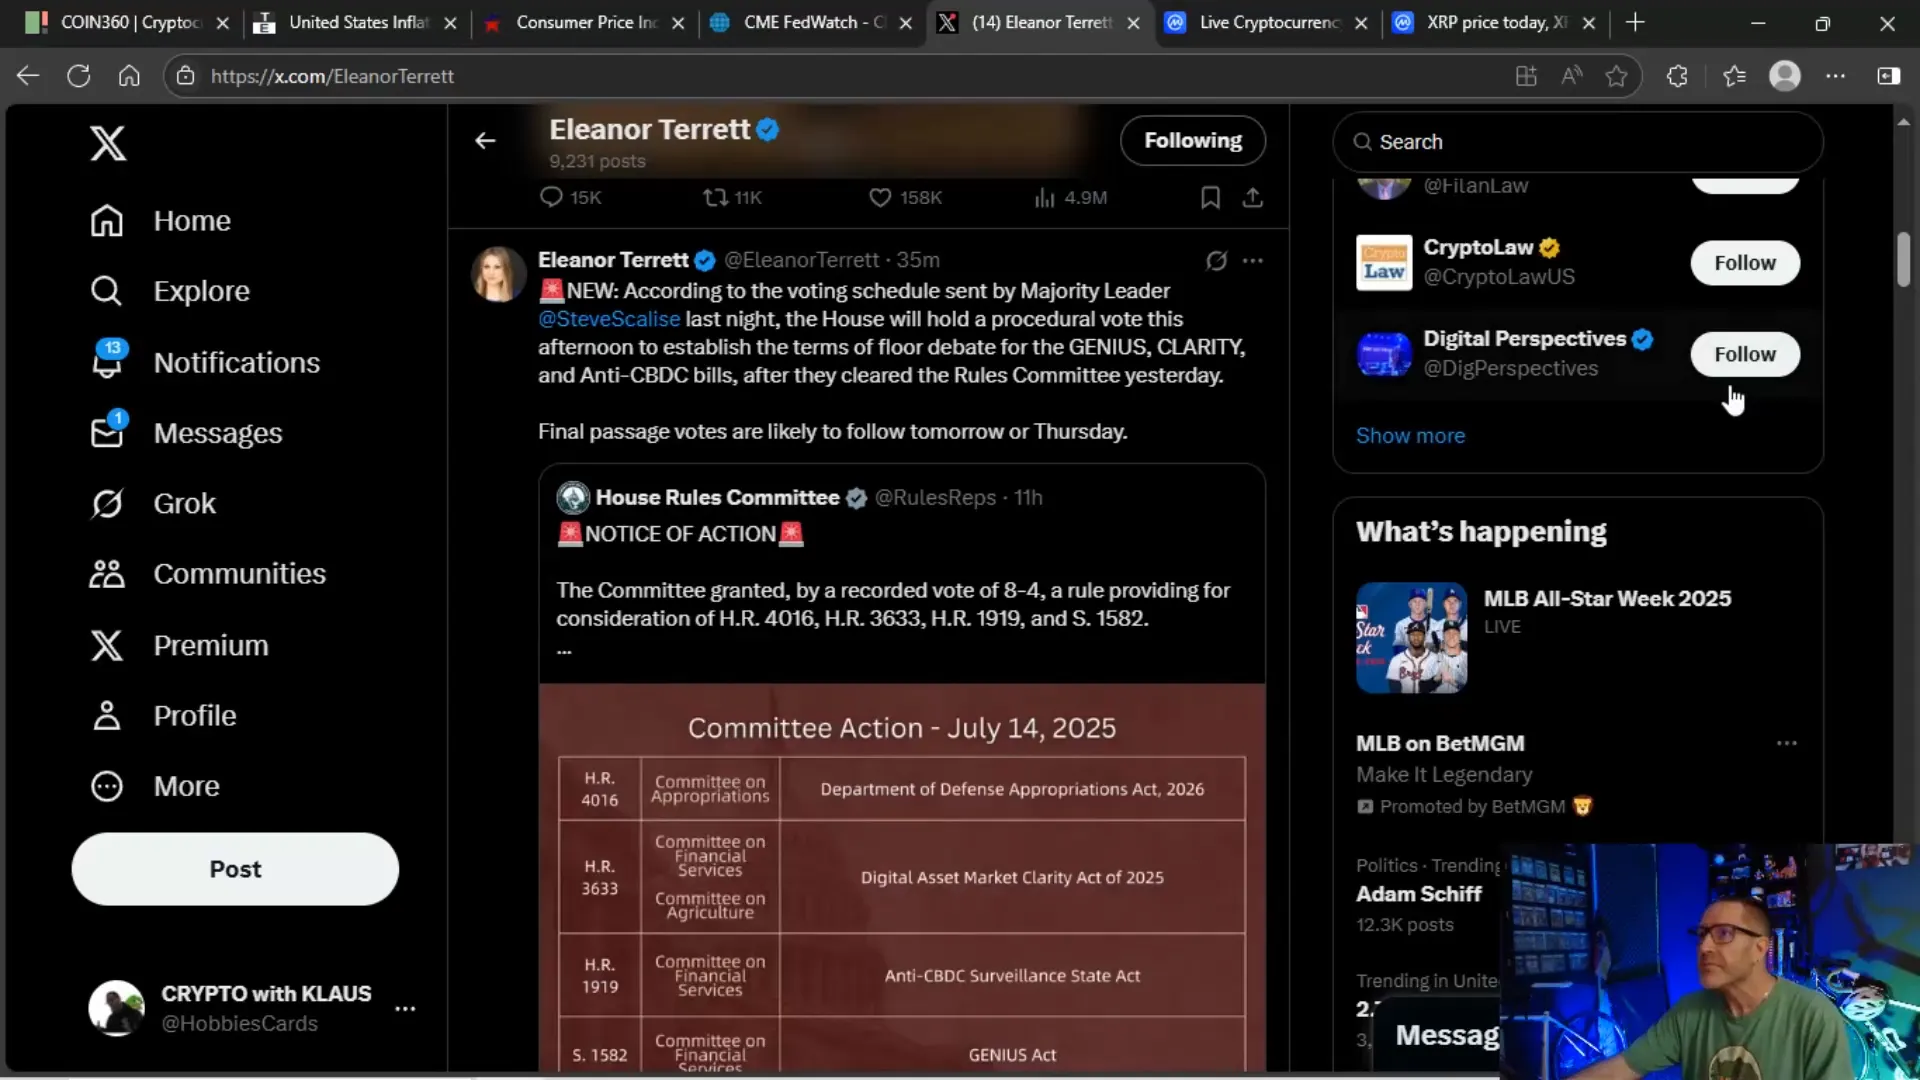Open the Adam Schiff trending topic
Image resolution: width=1920 pixels, height=1080 pixels.
[x=1419, y=894]
